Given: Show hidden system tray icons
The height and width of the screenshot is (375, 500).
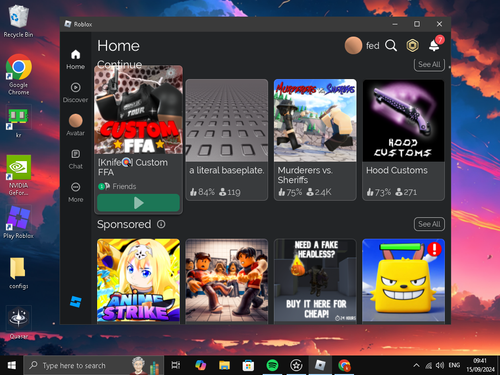Looking at the screenshot, I should [x=416, y=365].
